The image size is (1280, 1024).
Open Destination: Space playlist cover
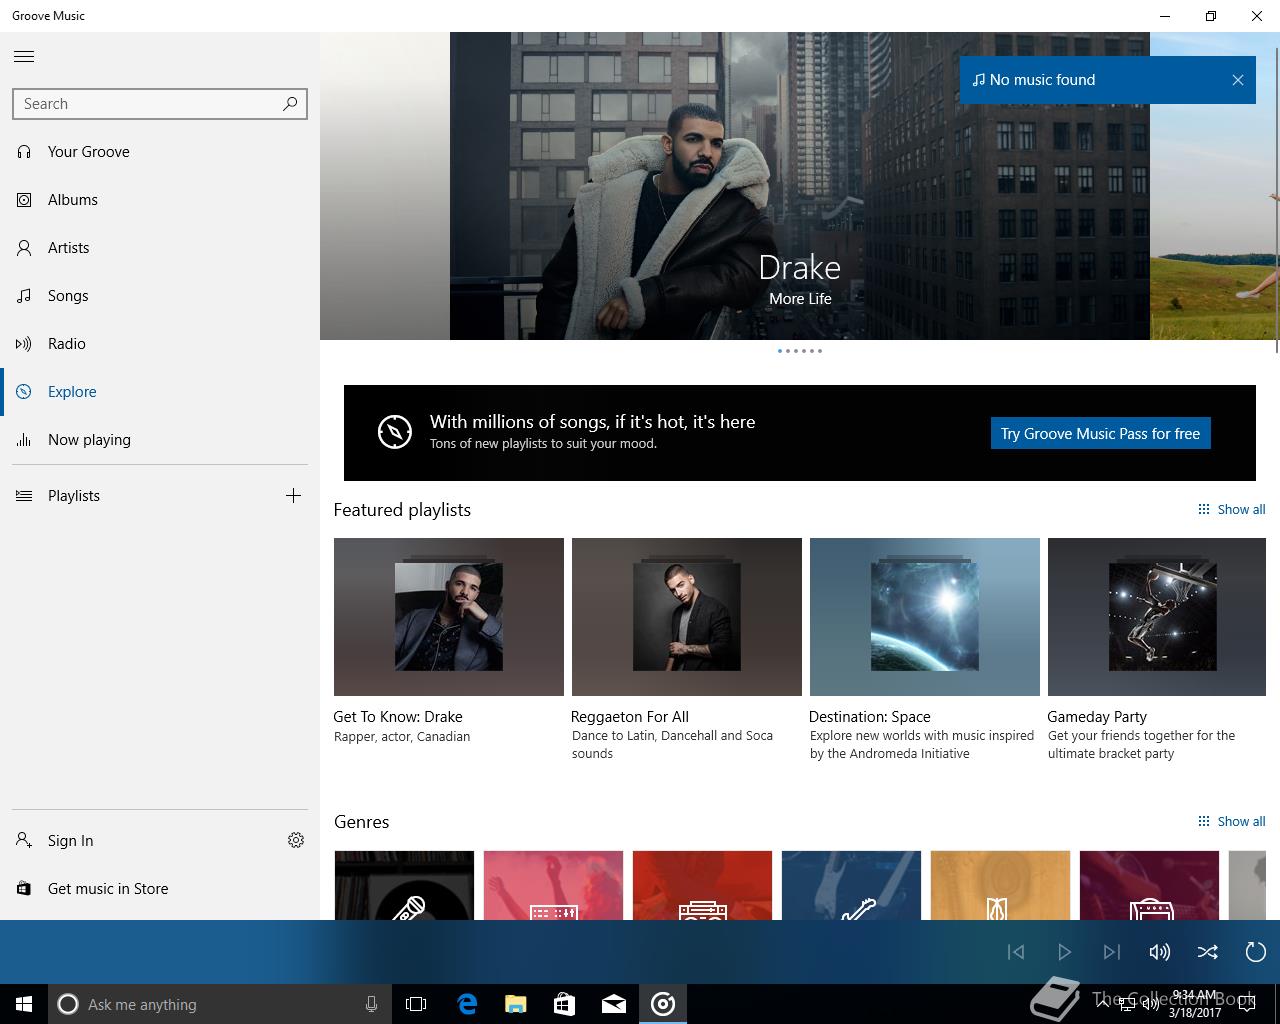[x=925, y=617]
